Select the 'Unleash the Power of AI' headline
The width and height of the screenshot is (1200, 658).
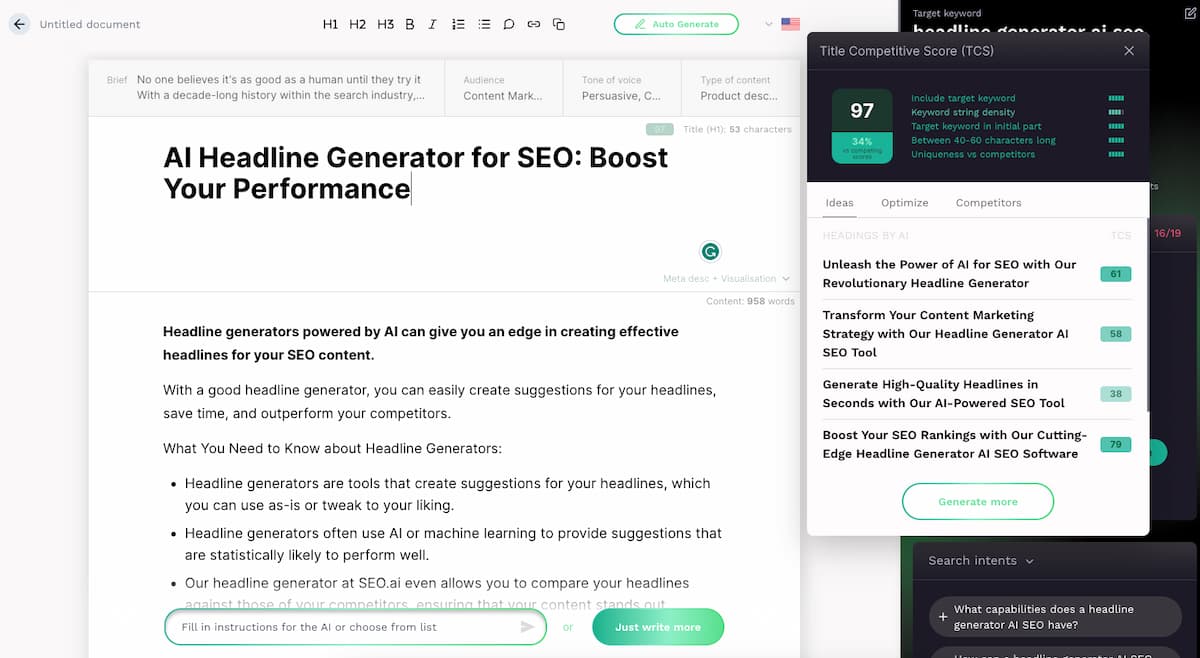pyautogui.click(x=950, y=274)
